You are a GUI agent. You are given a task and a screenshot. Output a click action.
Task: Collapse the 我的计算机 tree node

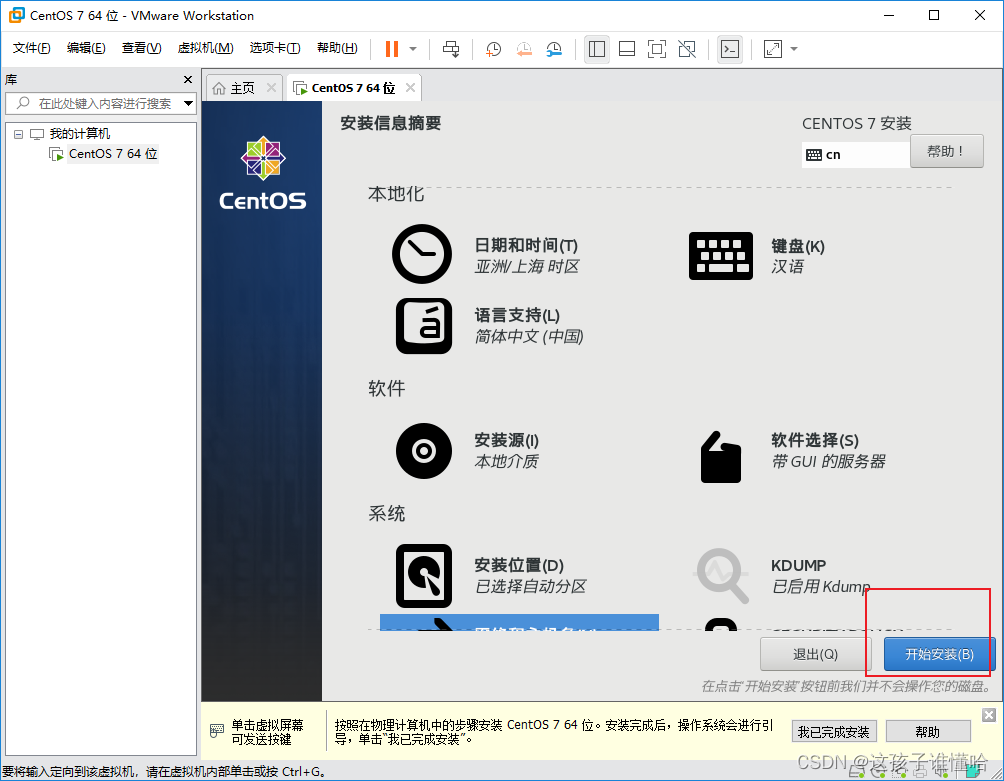pyautogui.click(x=19, y=134)
